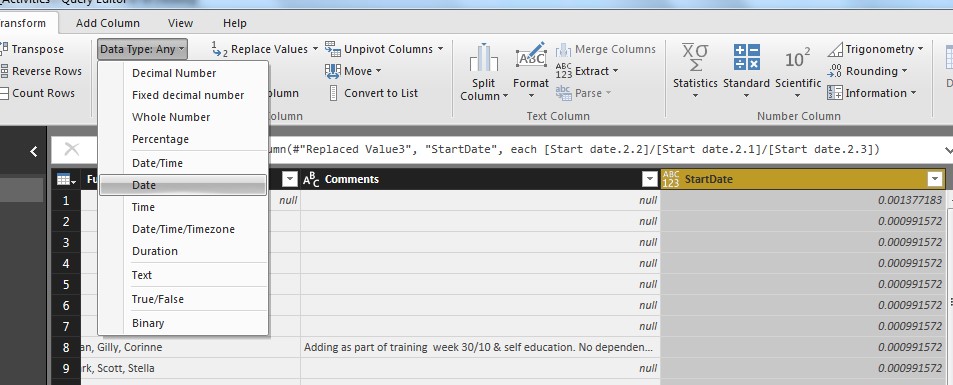Screen dimensions: 953x385
Task: Choose Date/Time/Timezone data type
Action: pos(183,229)
